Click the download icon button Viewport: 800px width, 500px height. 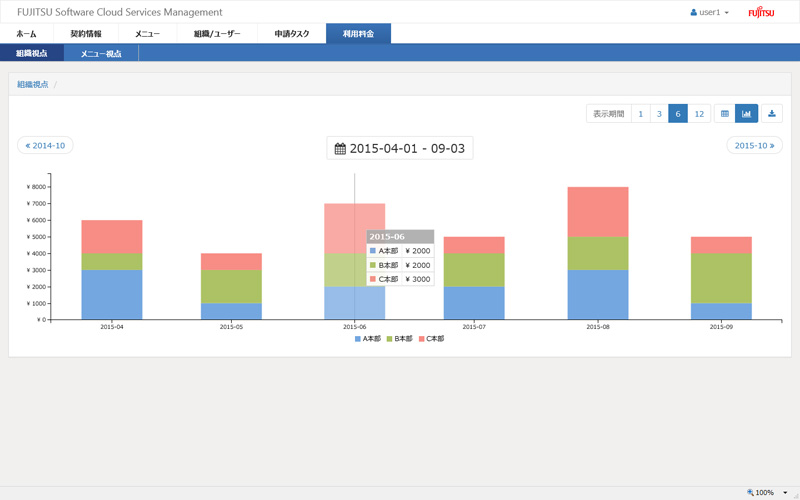[x=772, y=114]
